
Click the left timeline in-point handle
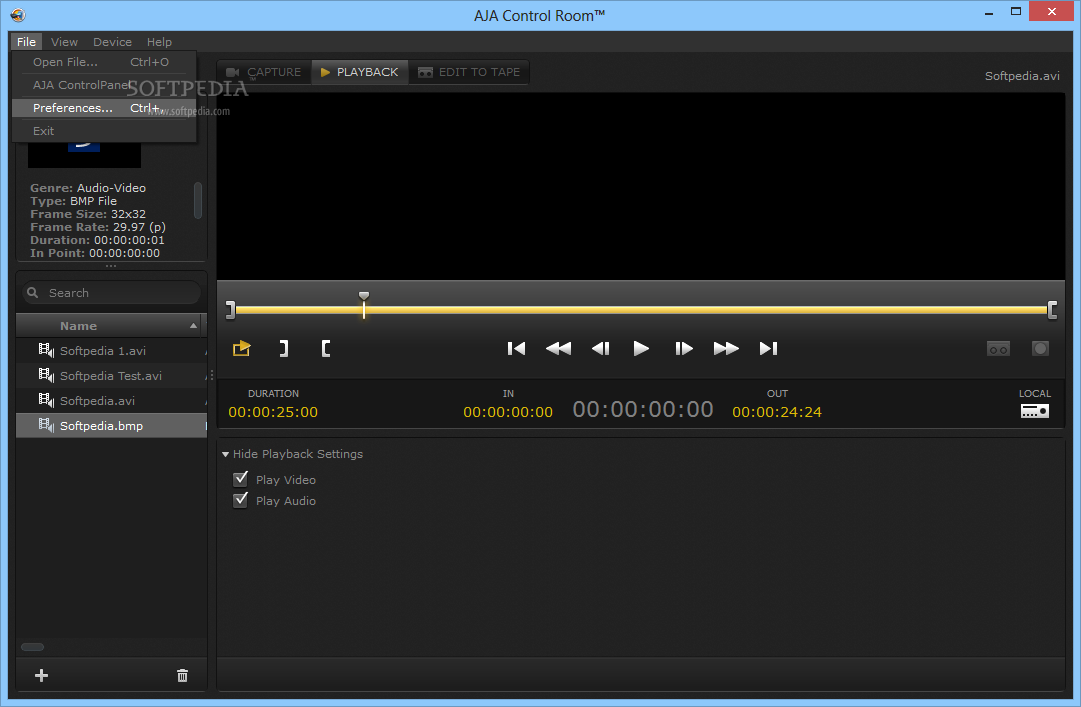click(x=230, y=310)
